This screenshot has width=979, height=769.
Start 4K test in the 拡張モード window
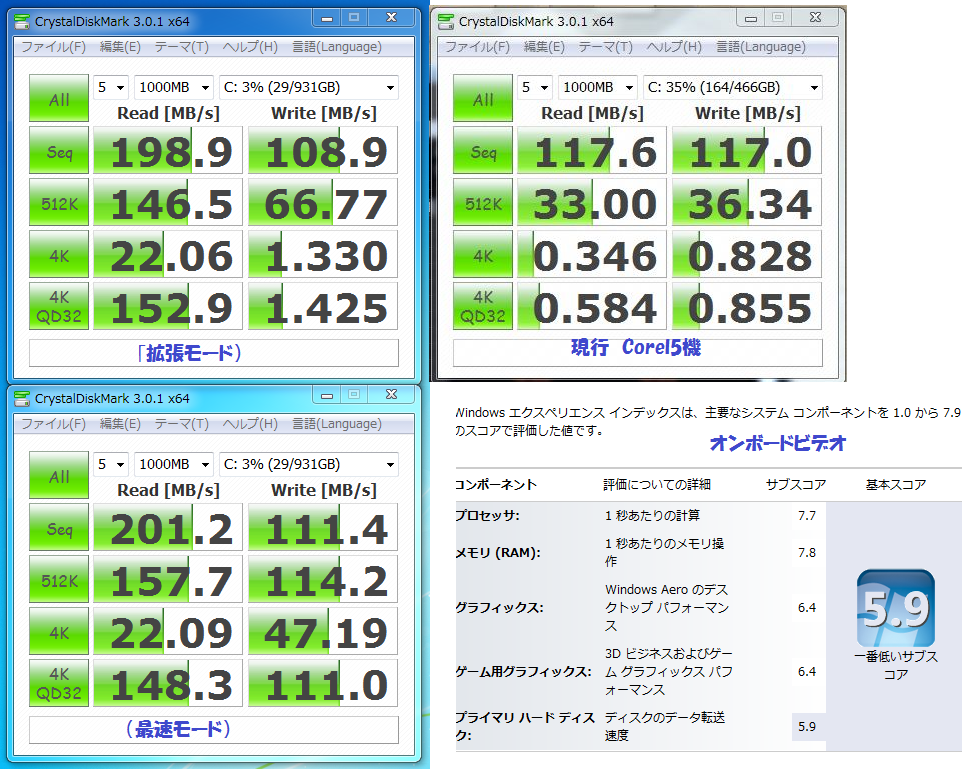(59, 255)
